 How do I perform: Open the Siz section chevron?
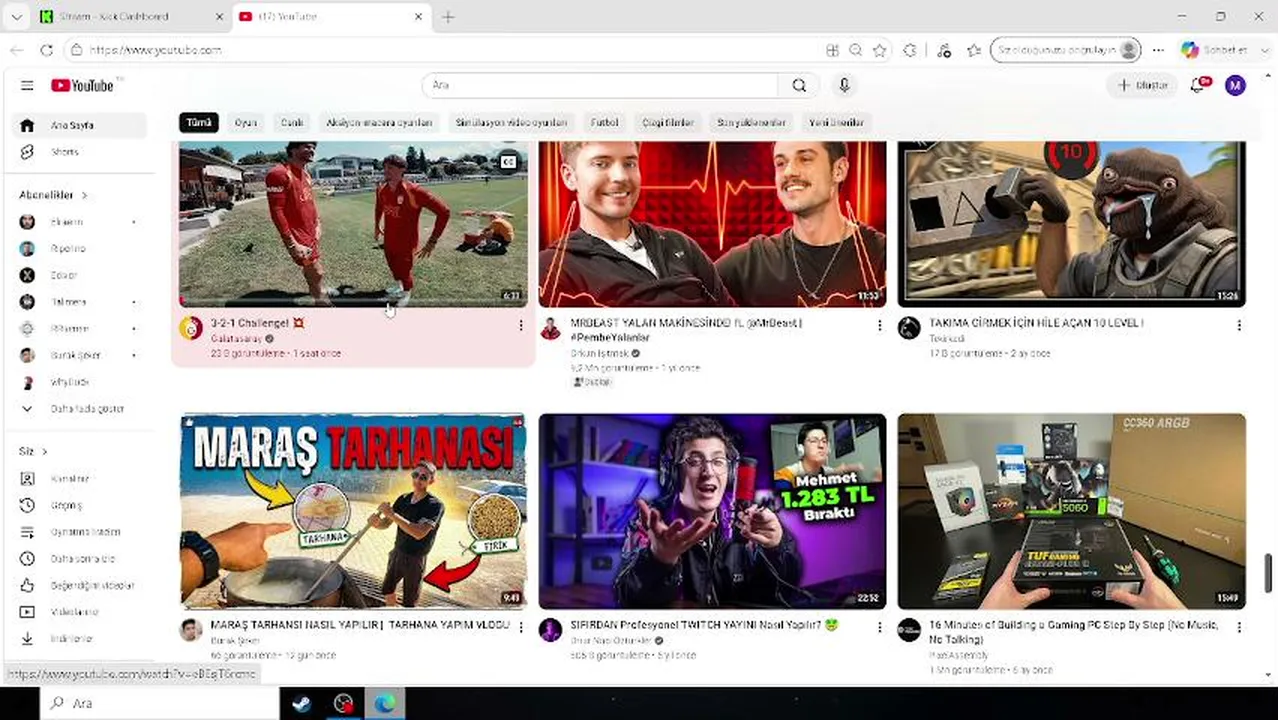tap(44, 451)
